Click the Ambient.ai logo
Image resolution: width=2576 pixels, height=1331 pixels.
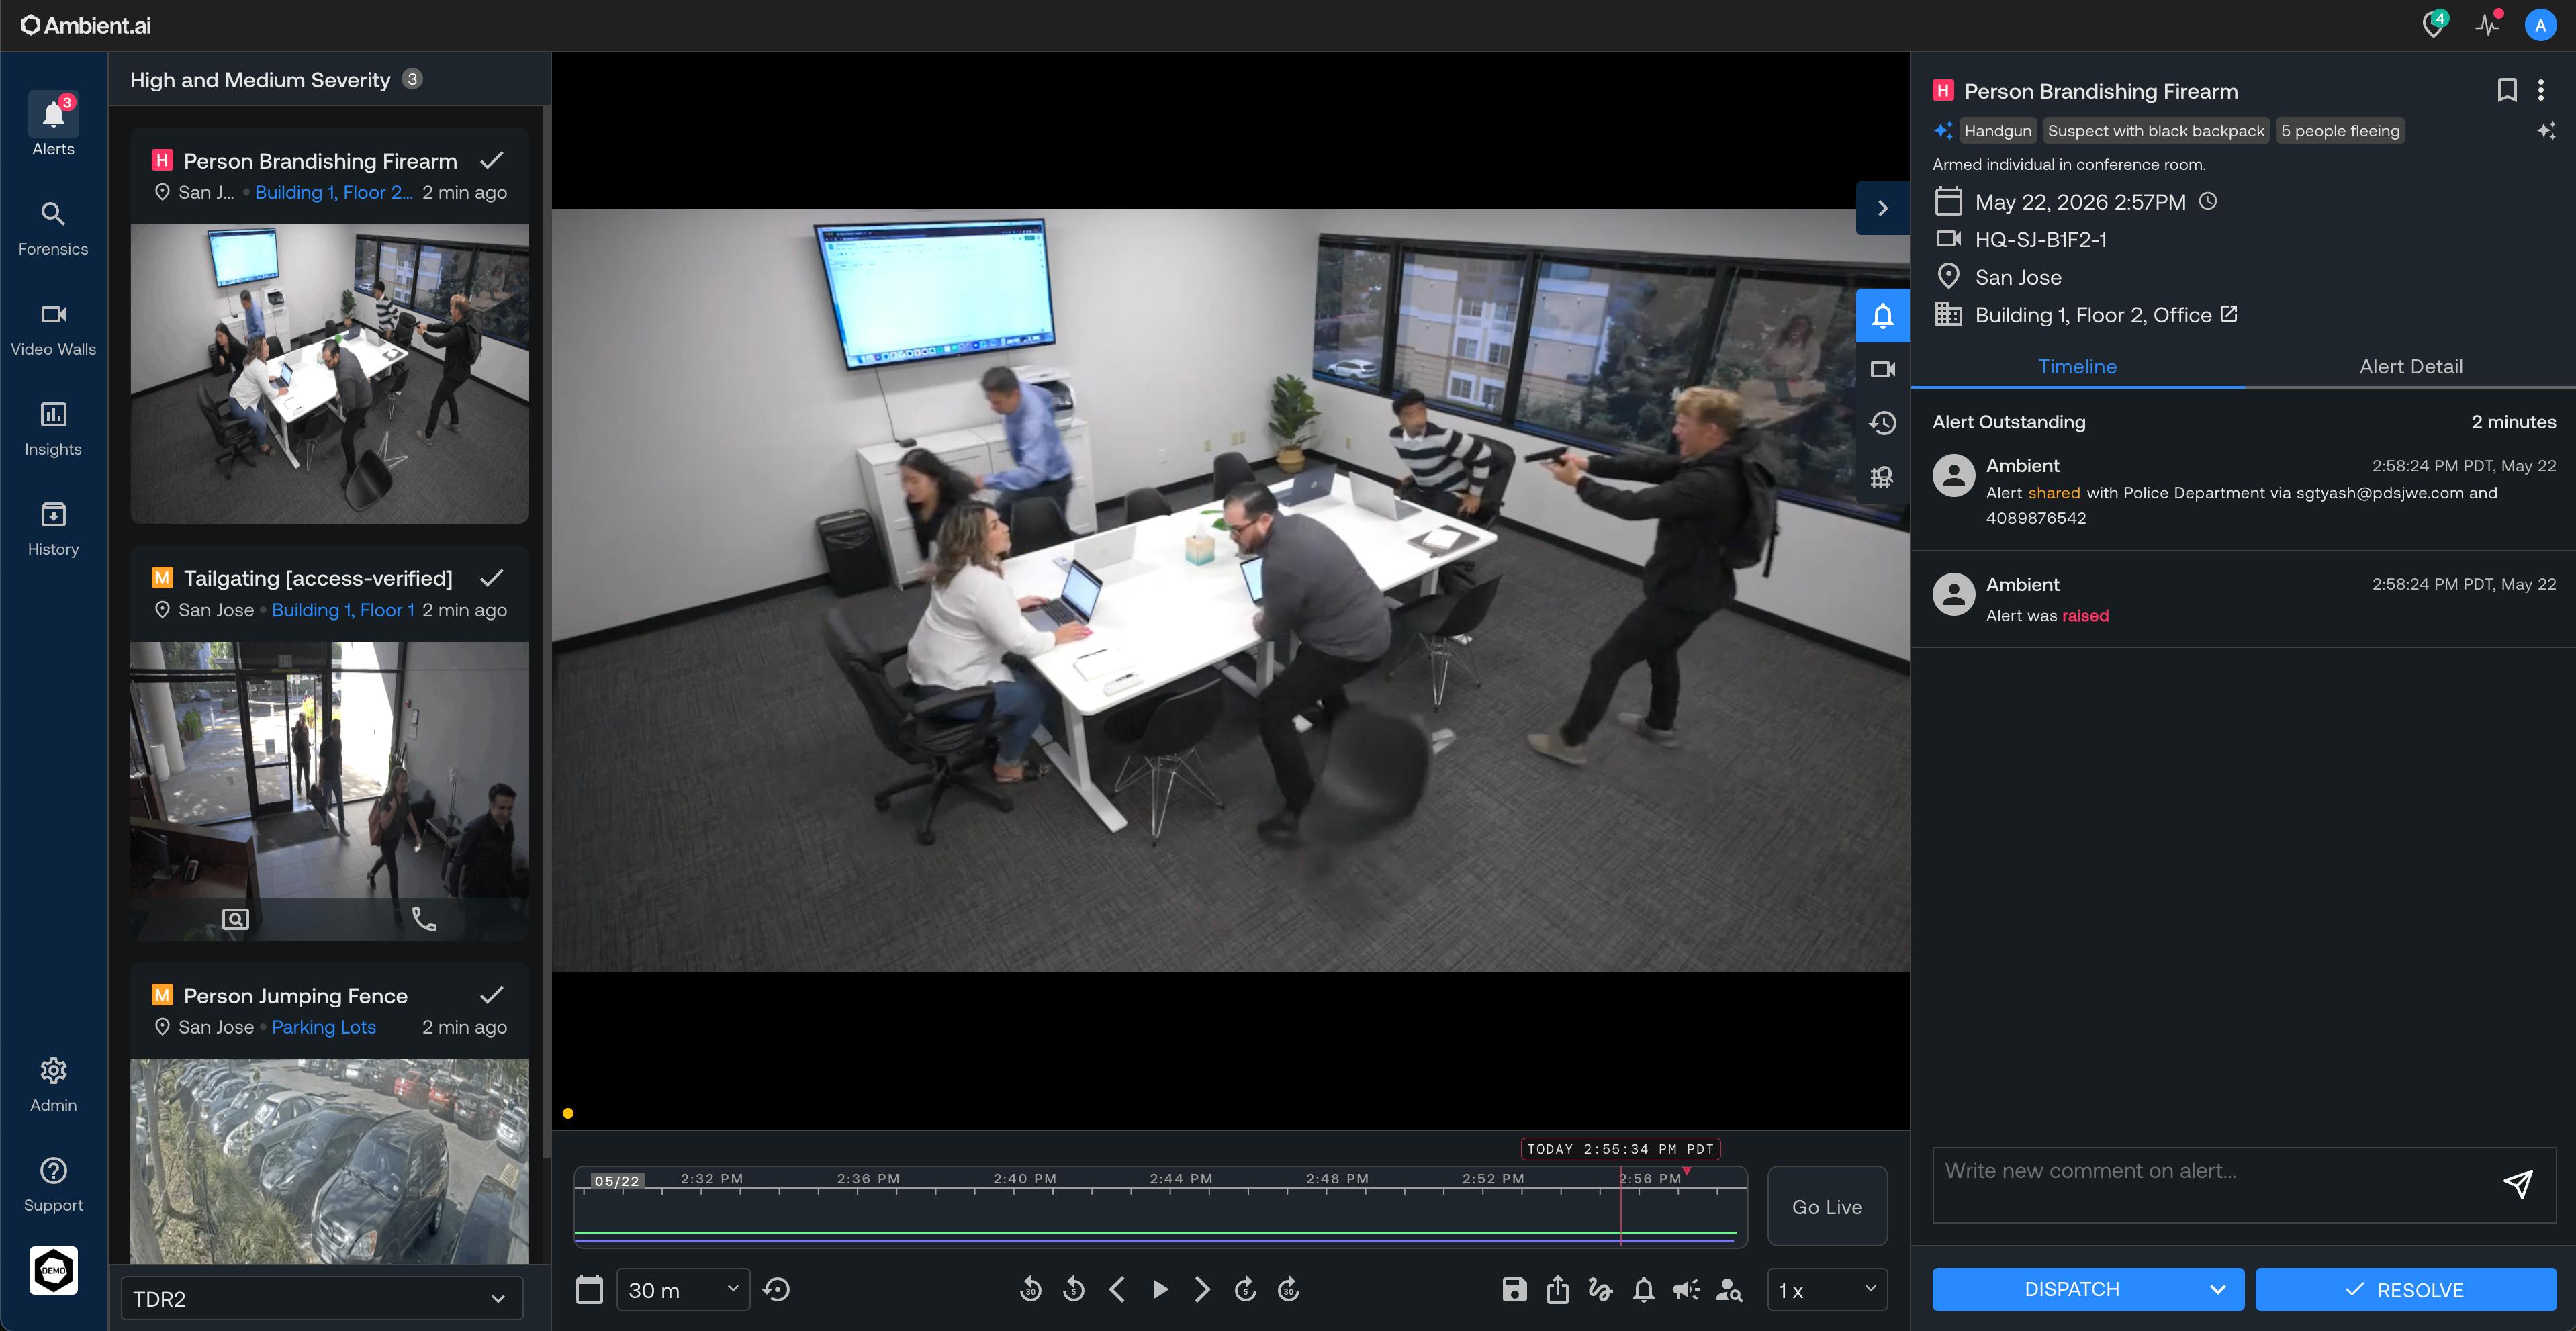pyautogui.click(x=86, y=25)
